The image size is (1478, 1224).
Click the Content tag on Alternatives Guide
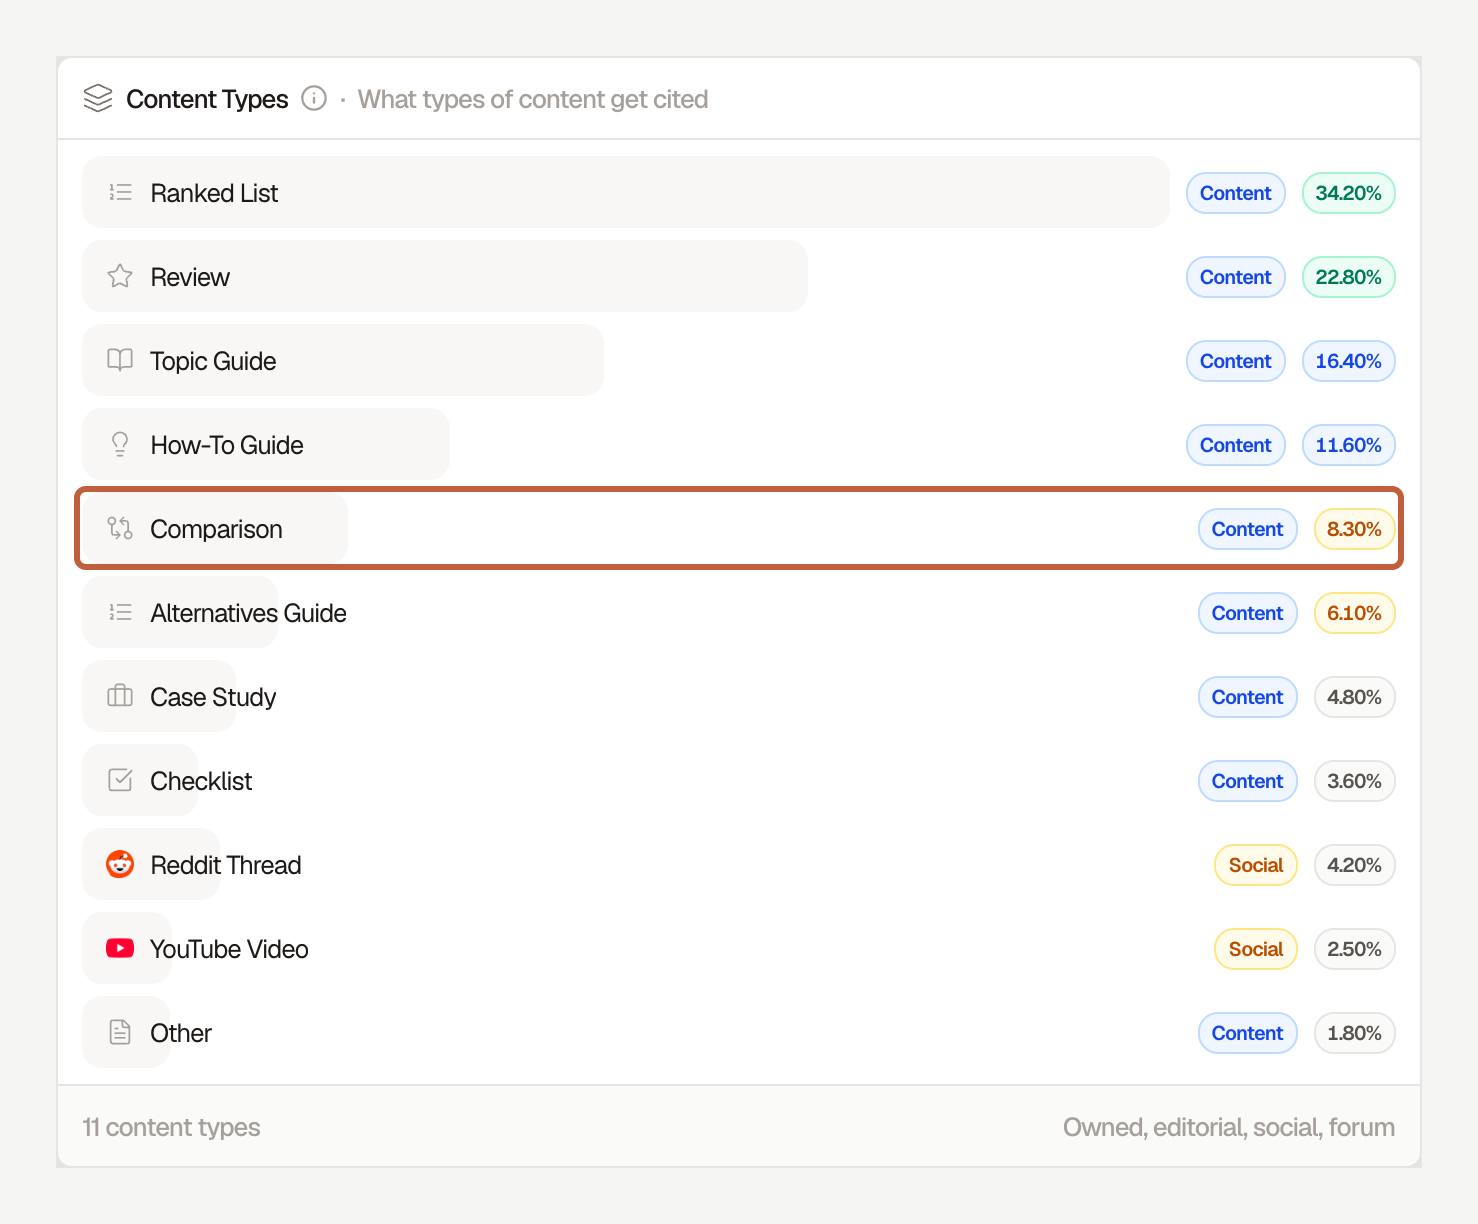(1248, 613)
